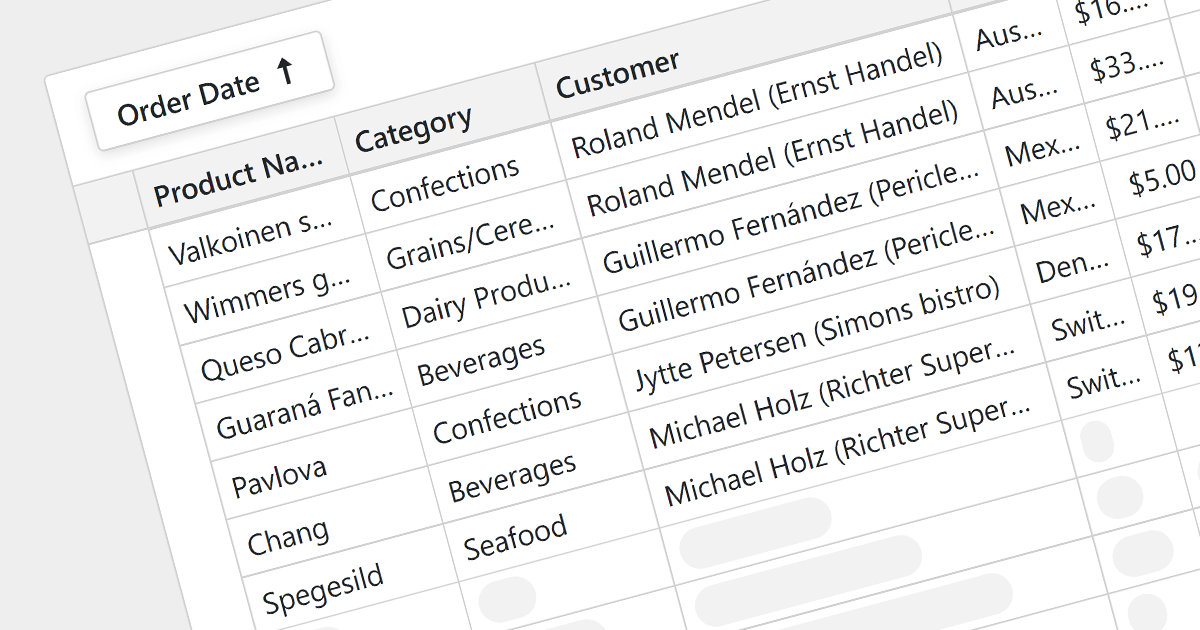This screenshot has height=630, width=1200.
Task: Click the ascending sort arrow on Order Date
Action: 286,72
